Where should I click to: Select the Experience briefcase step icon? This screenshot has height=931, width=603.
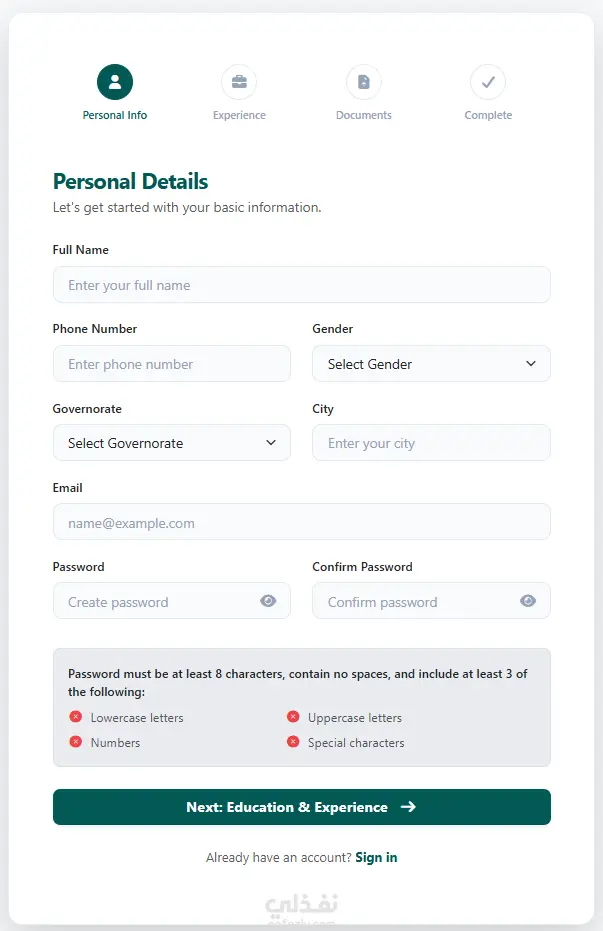point(239,82)
